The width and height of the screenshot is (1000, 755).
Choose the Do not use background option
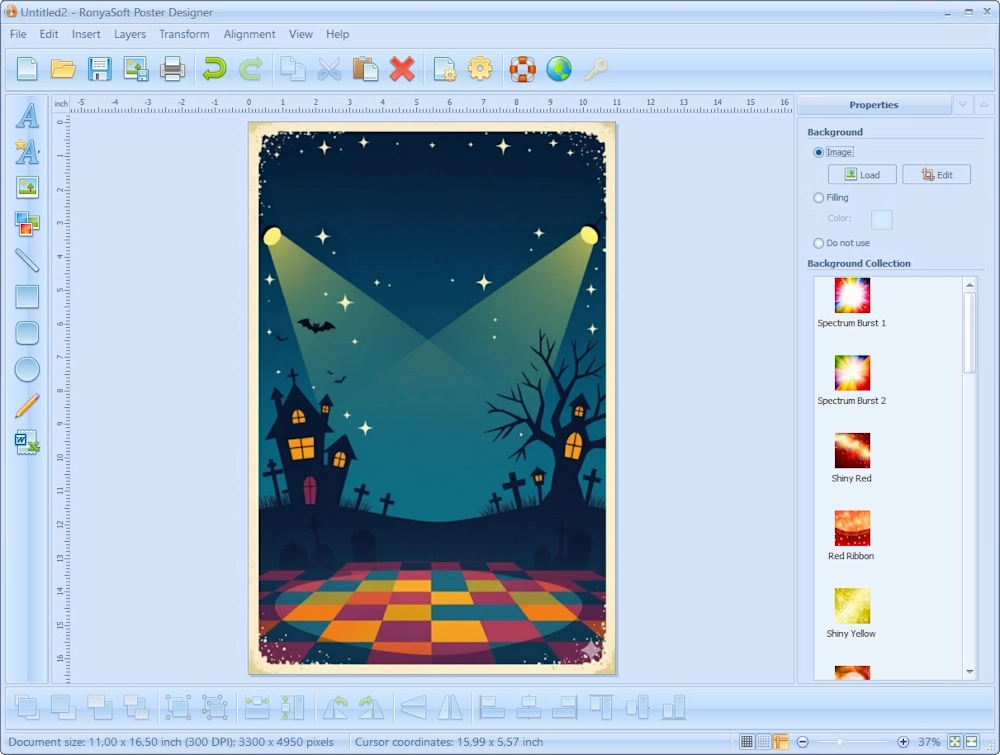click(819, 243)
